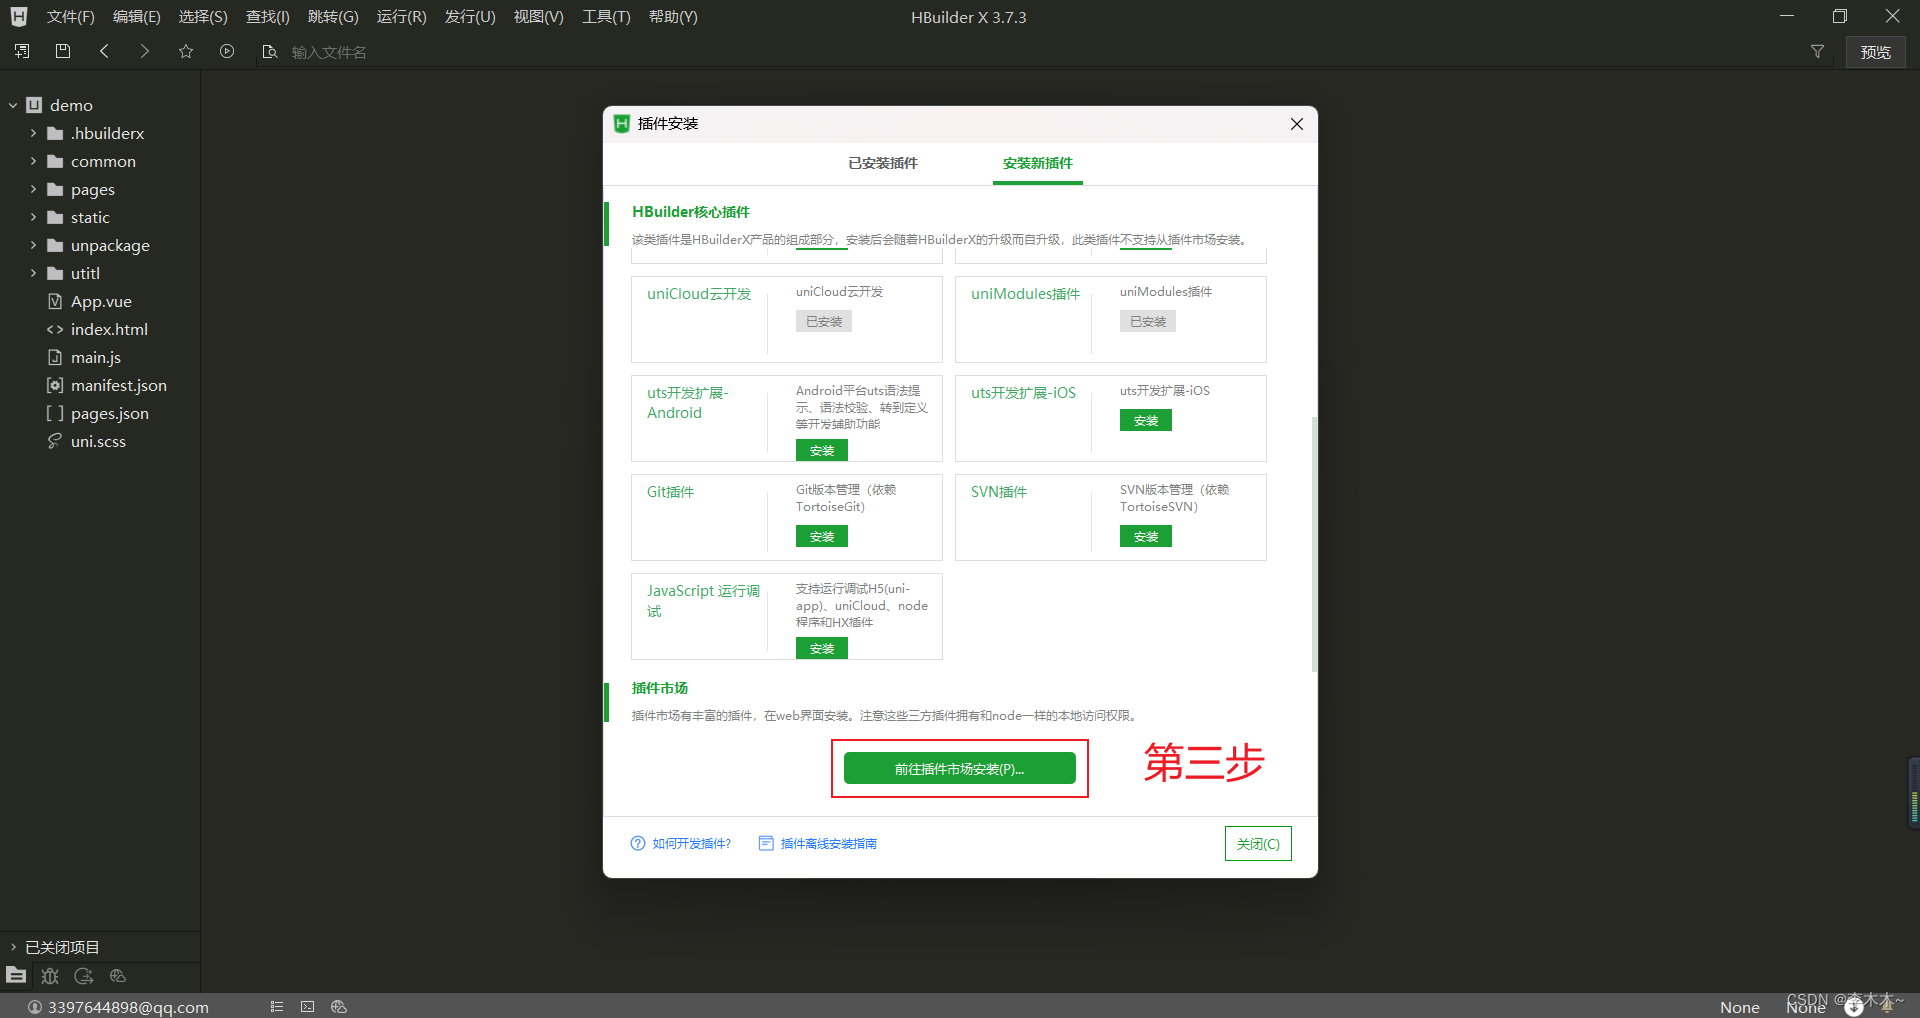
Task: Click the list outline icon in status bar
Action: 277,1007
